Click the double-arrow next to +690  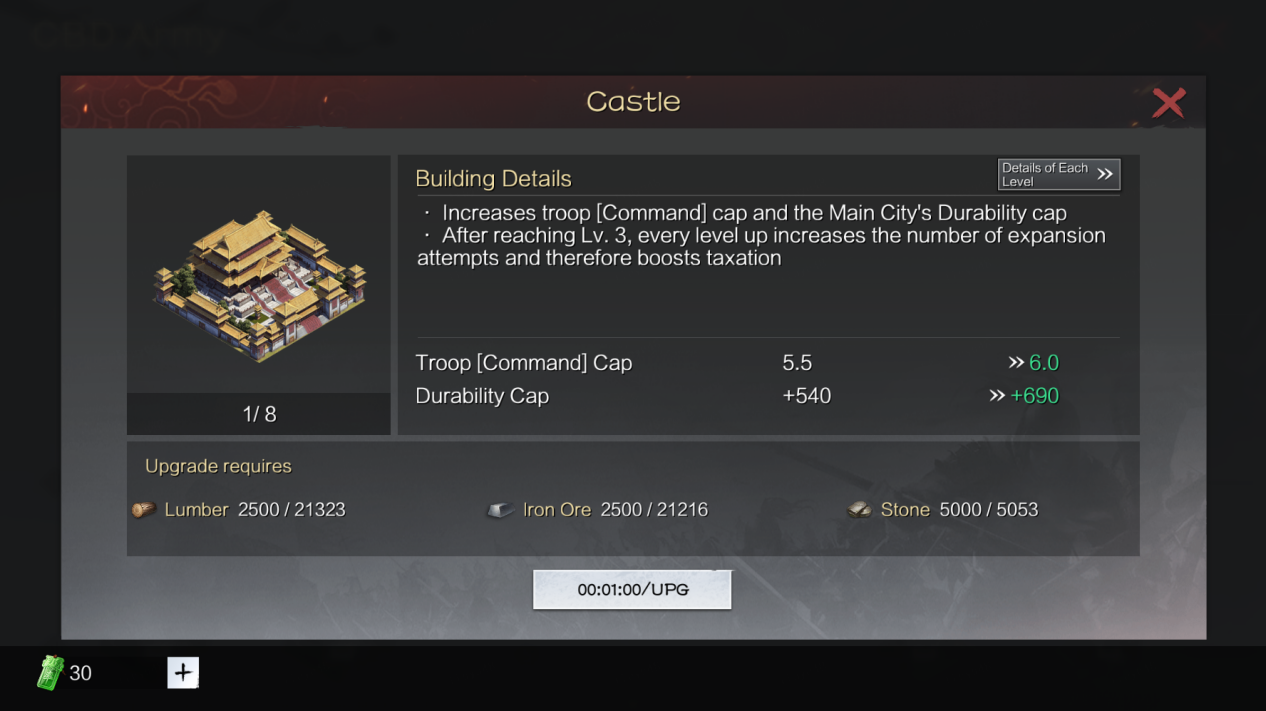[997, 396]
